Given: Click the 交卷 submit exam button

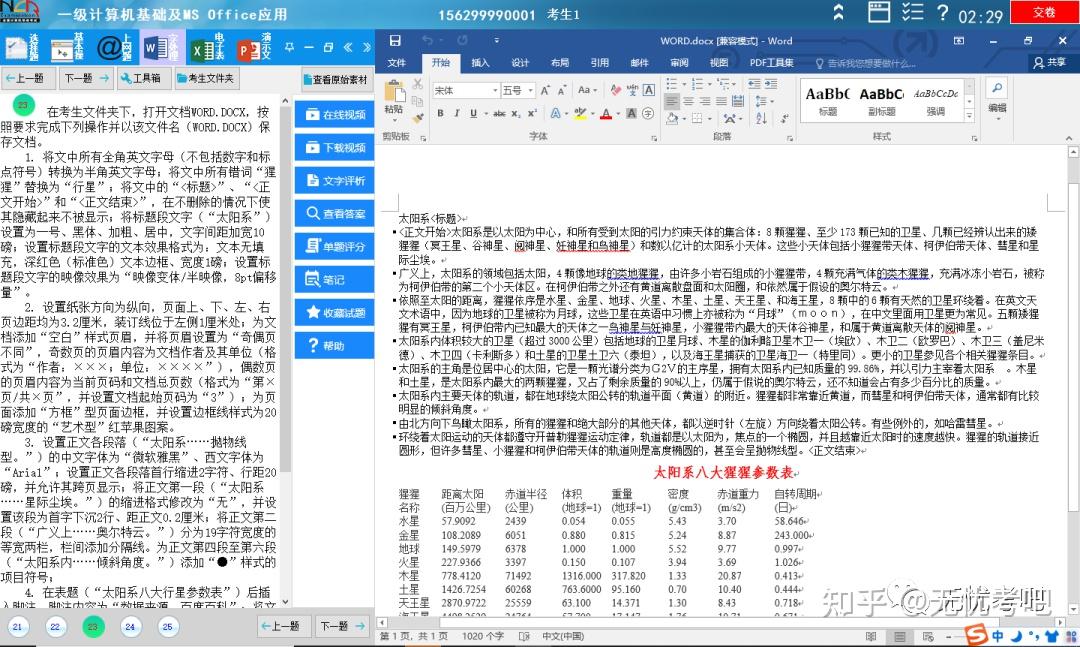Looking at the screenshot, I should pyautogui.click(x=1044, y=12).
